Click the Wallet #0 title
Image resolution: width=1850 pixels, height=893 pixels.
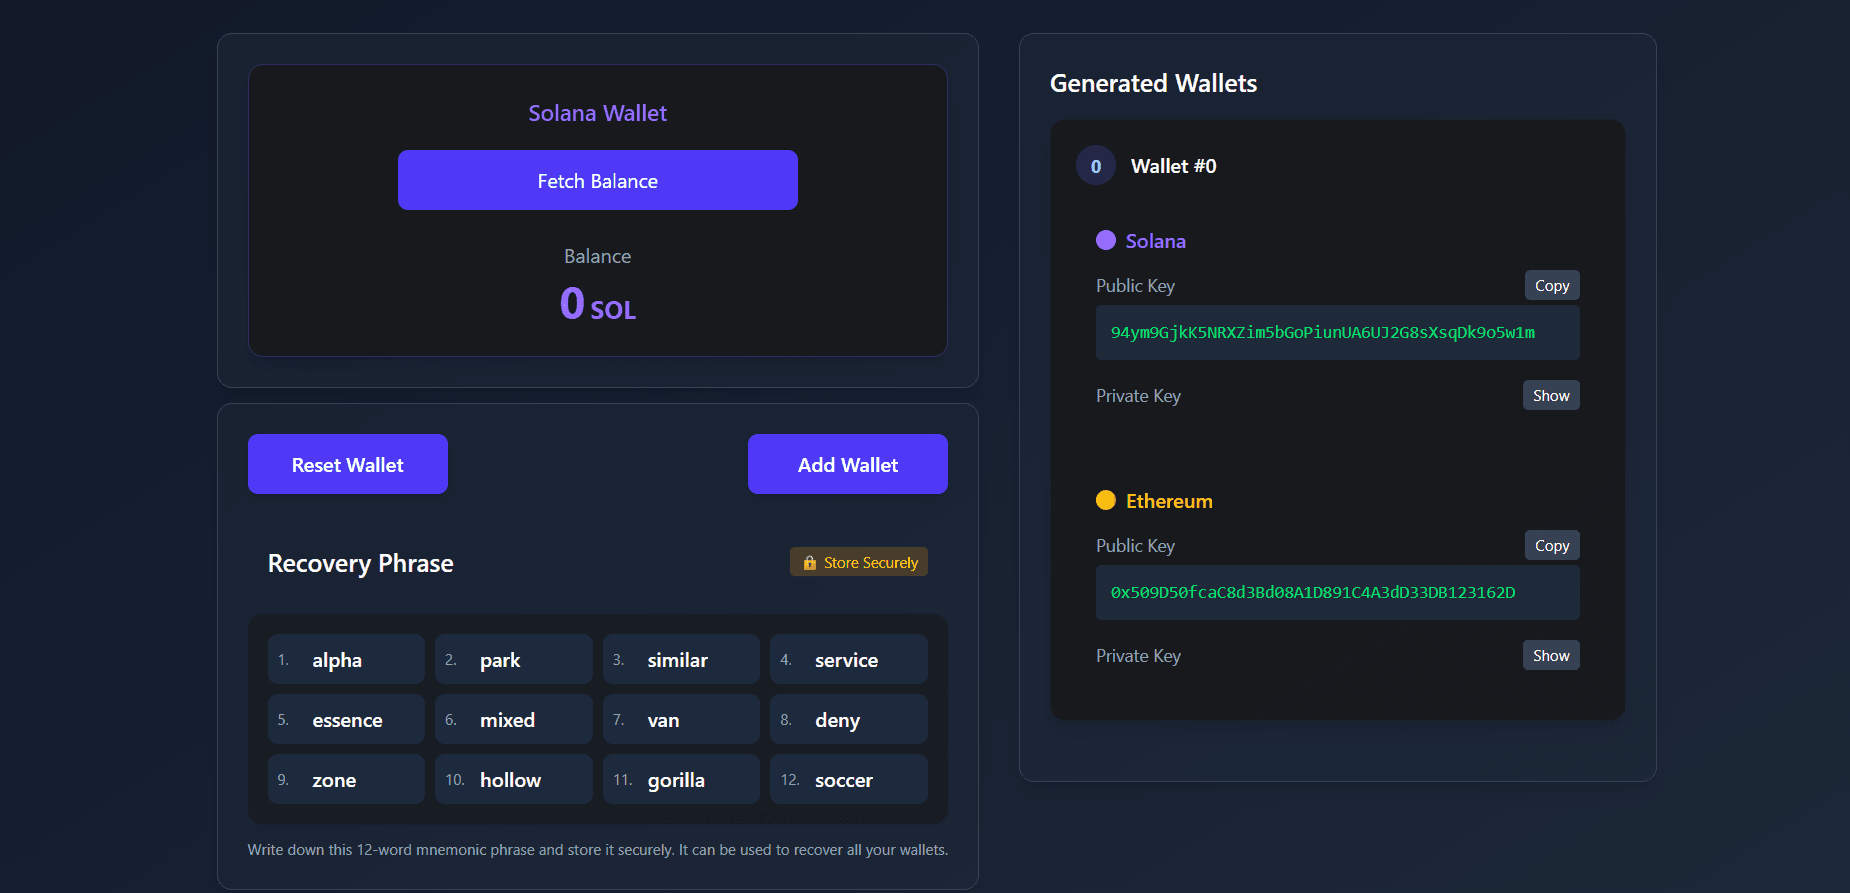pos(1173,166)
